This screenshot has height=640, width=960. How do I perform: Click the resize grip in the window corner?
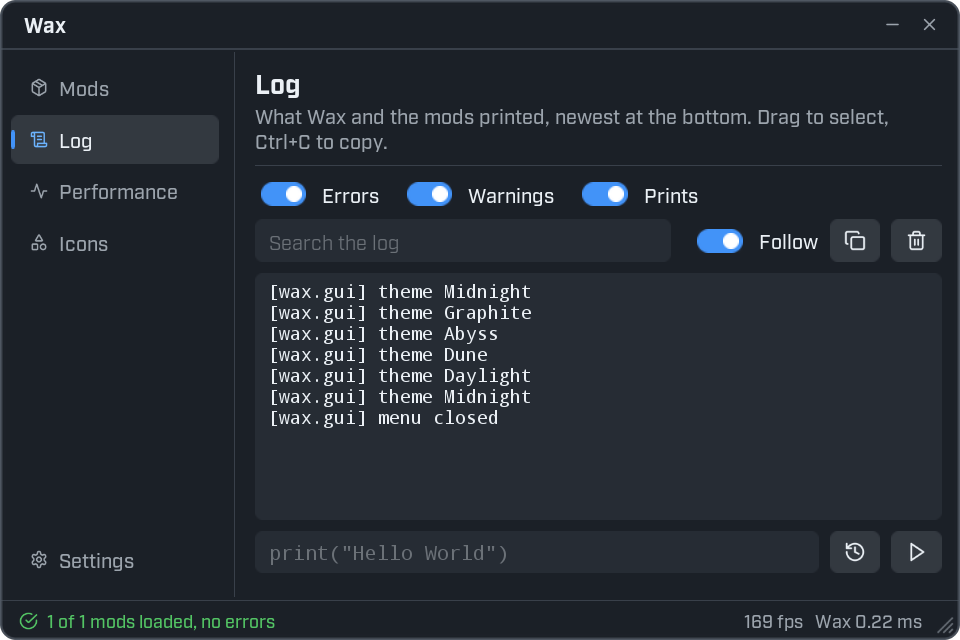point(947,626)
